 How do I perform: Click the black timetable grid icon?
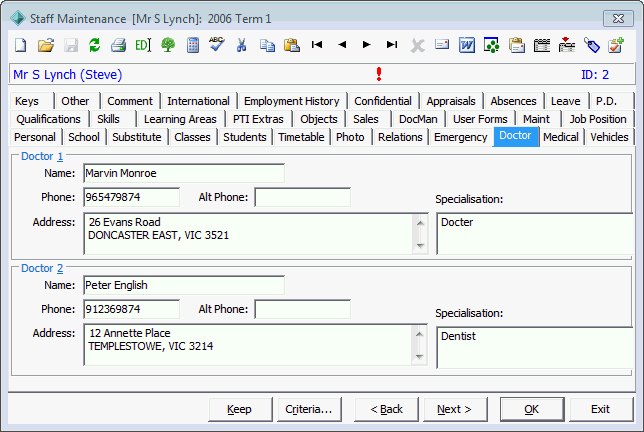[x=542, y=45]
